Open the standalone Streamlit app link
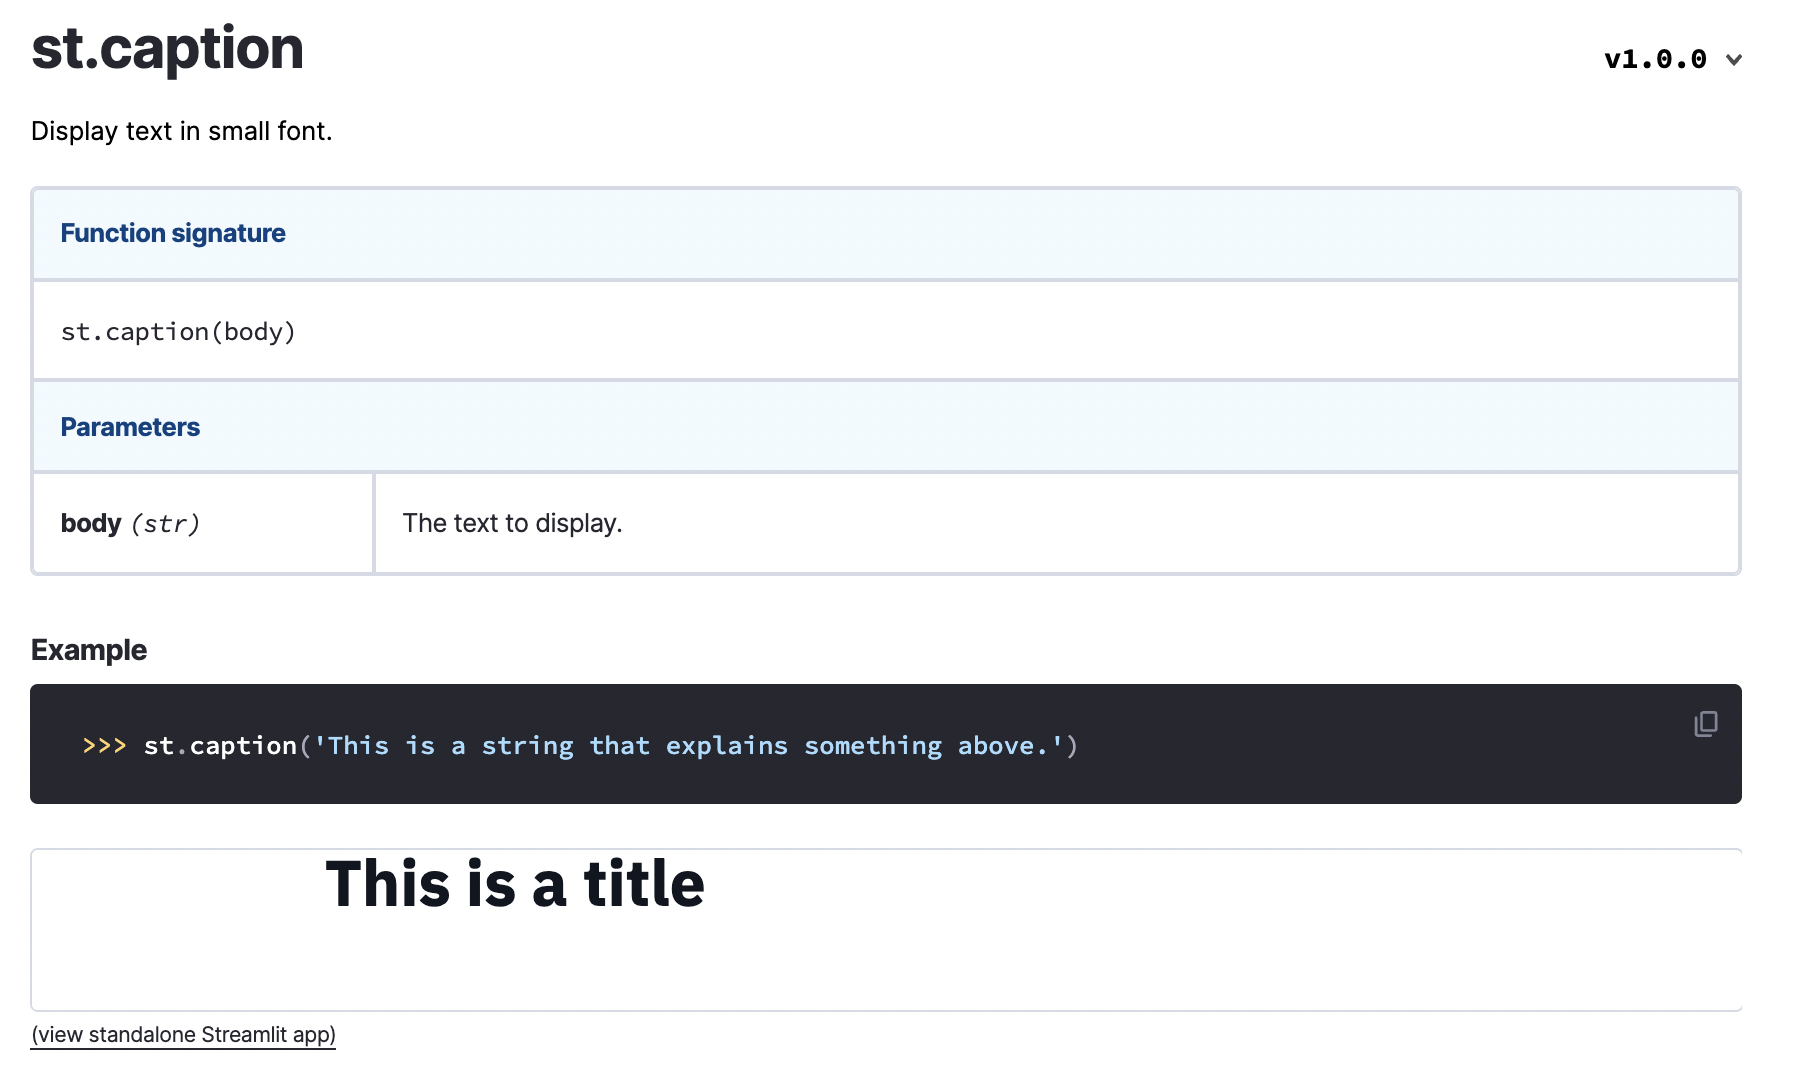 (183, 1035)
